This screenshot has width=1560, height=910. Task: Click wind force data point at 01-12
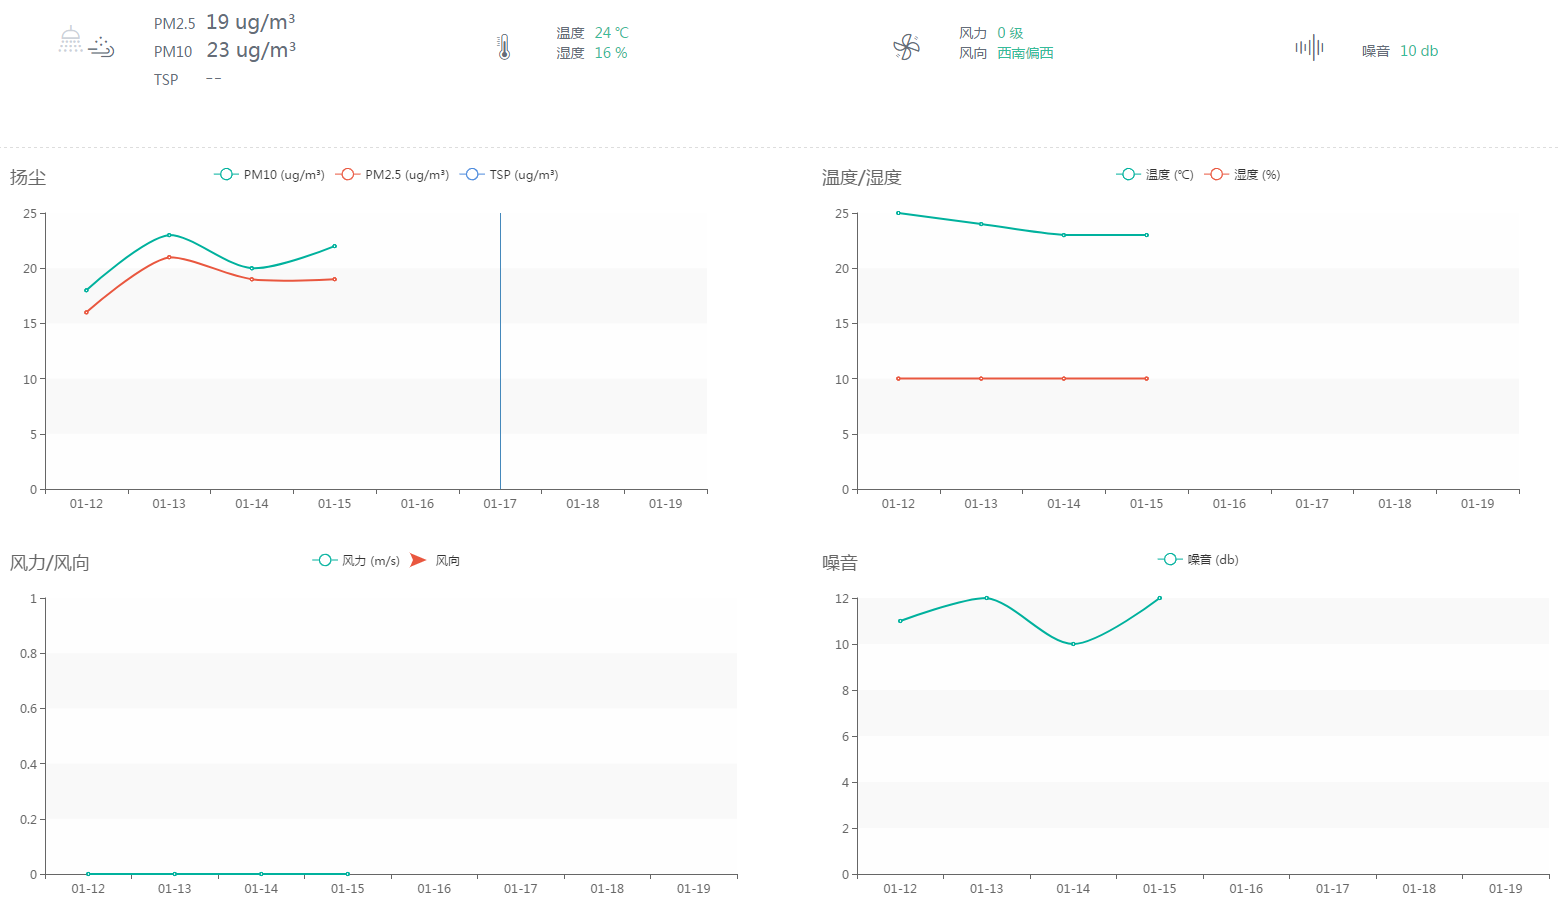[88, 874]
